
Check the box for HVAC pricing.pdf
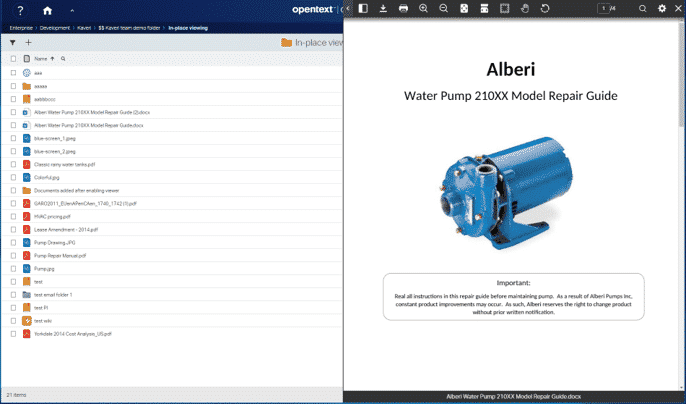coord(13,216)
